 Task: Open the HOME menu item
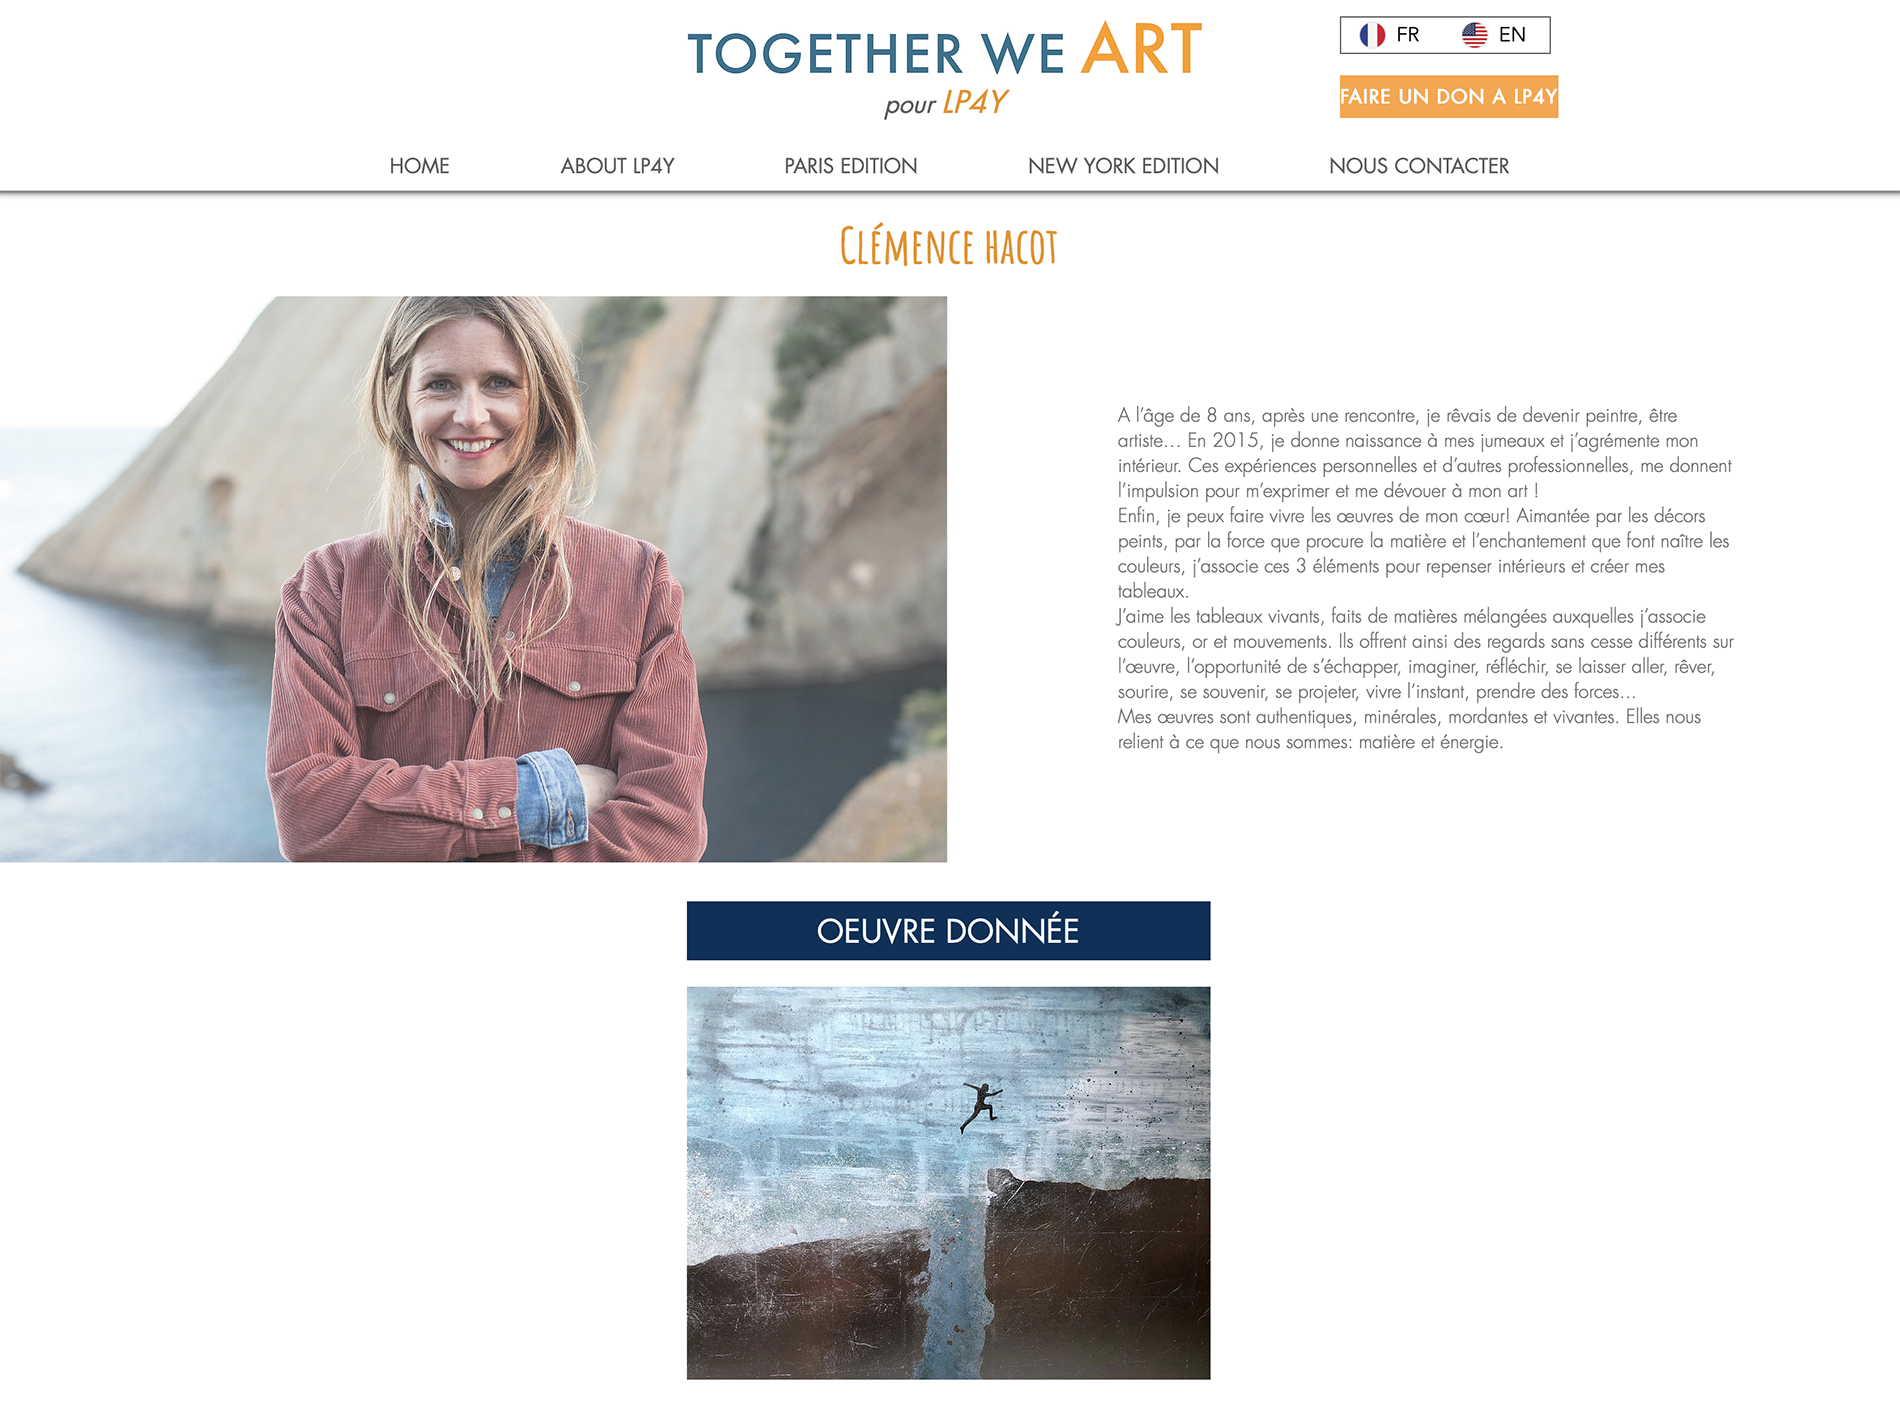click(419, 166)
